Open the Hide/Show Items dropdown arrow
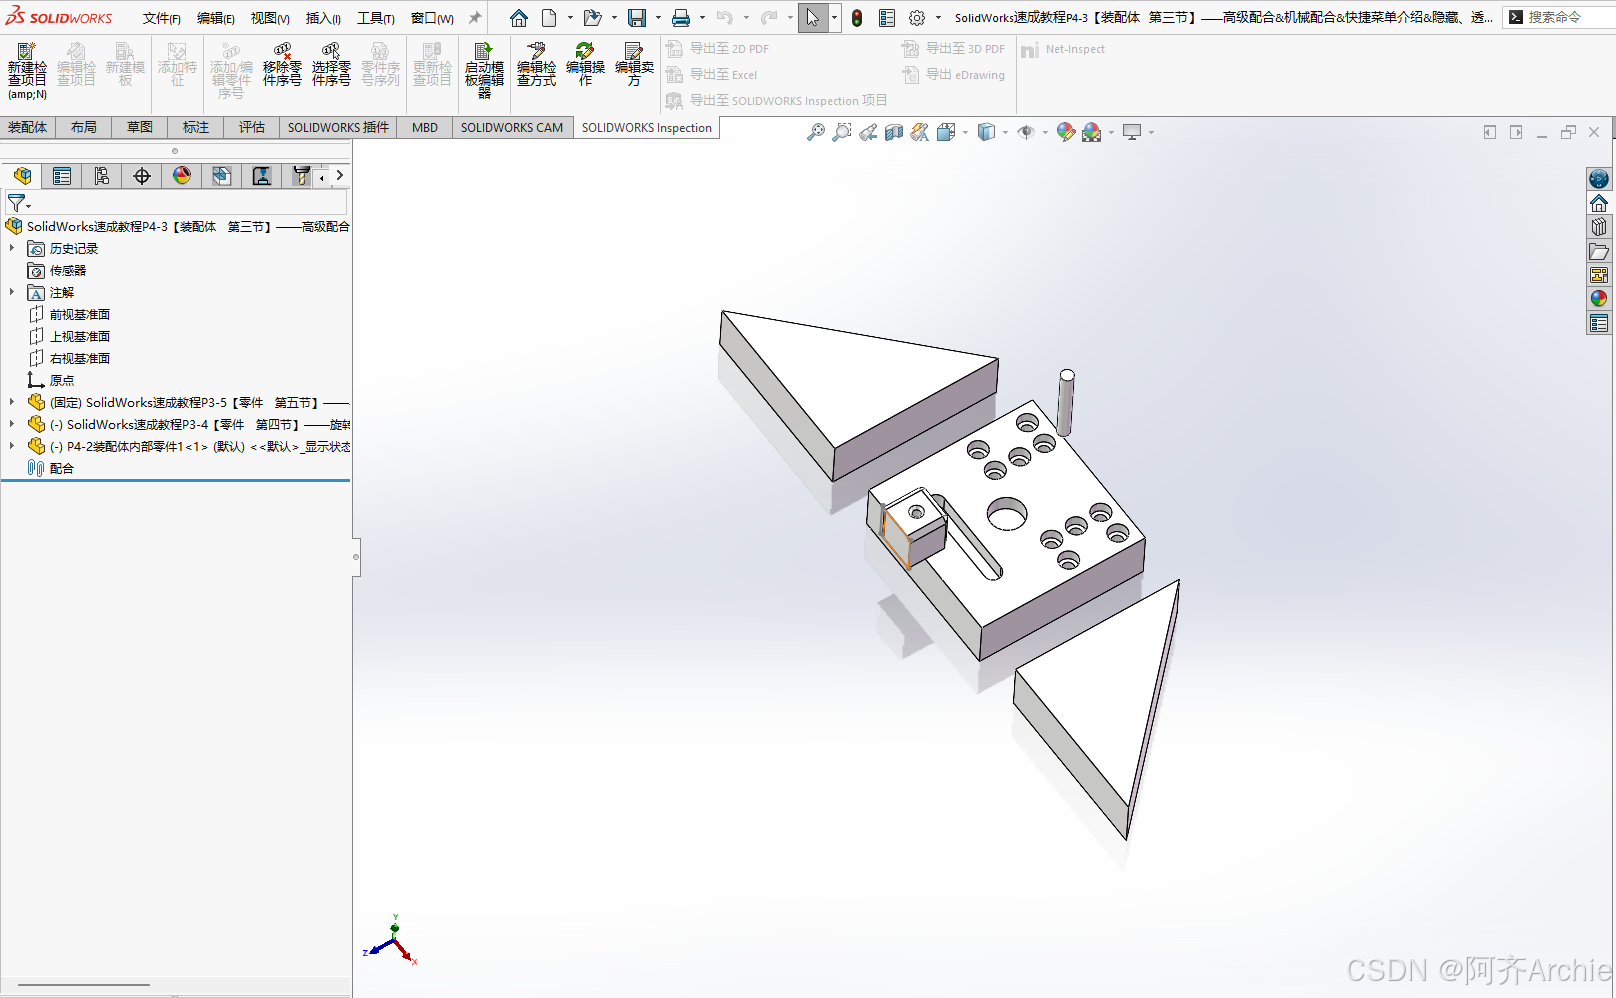 (1045, 132)
